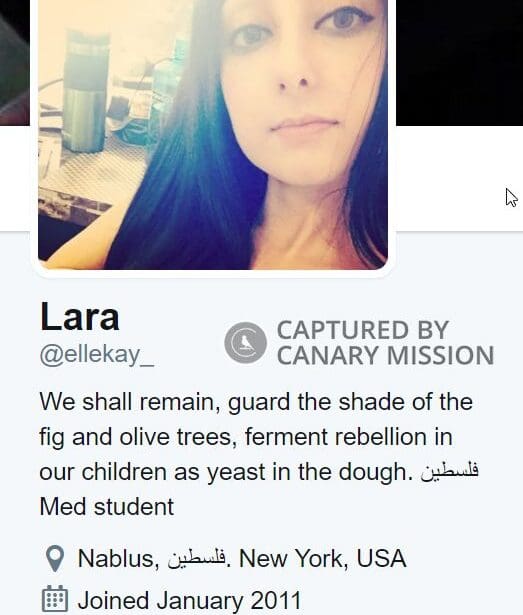This screenshot has height=615, width=523.
Task: Click the Joined January 2011 text
Action: (190, 600)
